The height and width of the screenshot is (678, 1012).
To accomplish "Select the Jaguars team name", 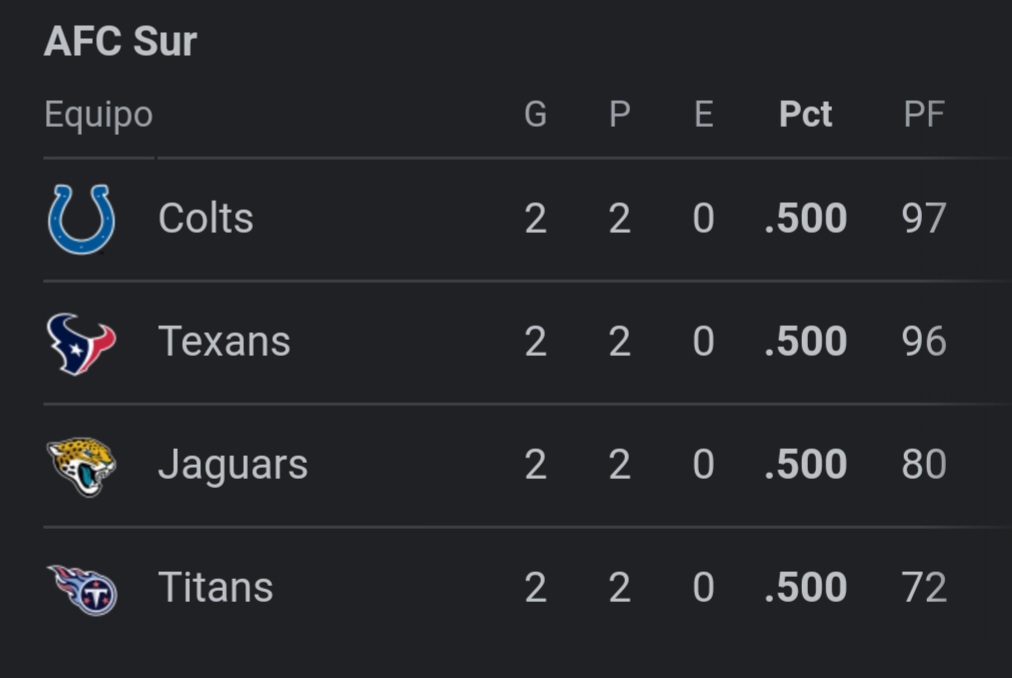I will click(232, 465).
